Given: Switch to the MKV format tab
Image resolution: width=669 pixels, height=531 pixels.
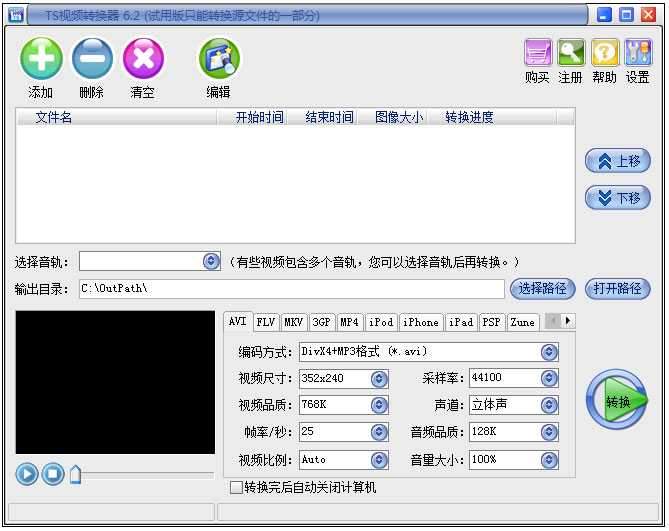Looking at the screenshot, I should pos(294,322).
